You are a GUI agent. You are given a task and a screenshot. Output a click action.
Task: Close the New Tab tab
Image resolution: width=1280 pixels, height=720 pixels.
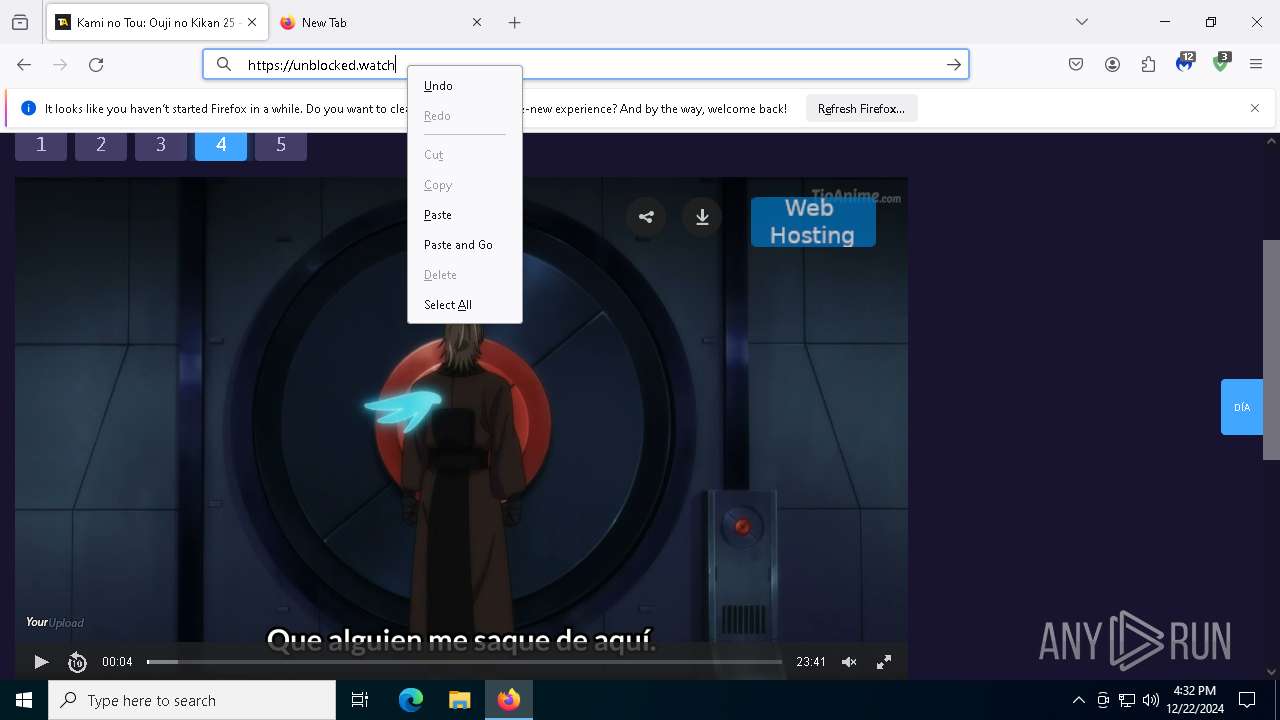coord(476,22)
